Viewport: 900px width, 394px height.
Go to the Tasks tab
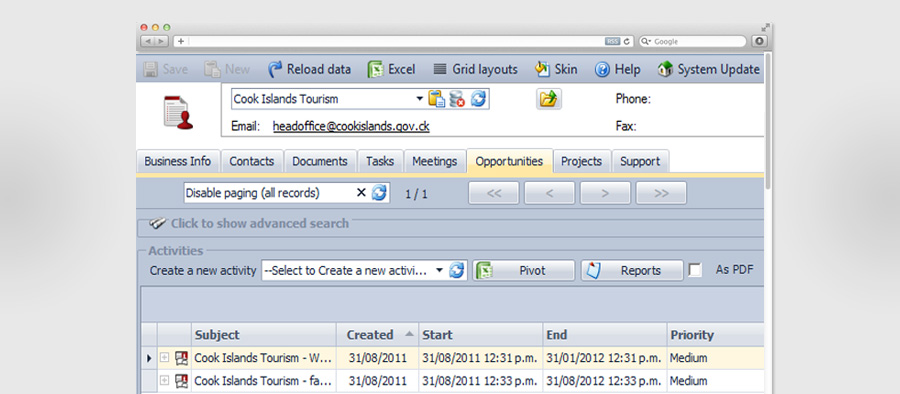pos(380,161)
